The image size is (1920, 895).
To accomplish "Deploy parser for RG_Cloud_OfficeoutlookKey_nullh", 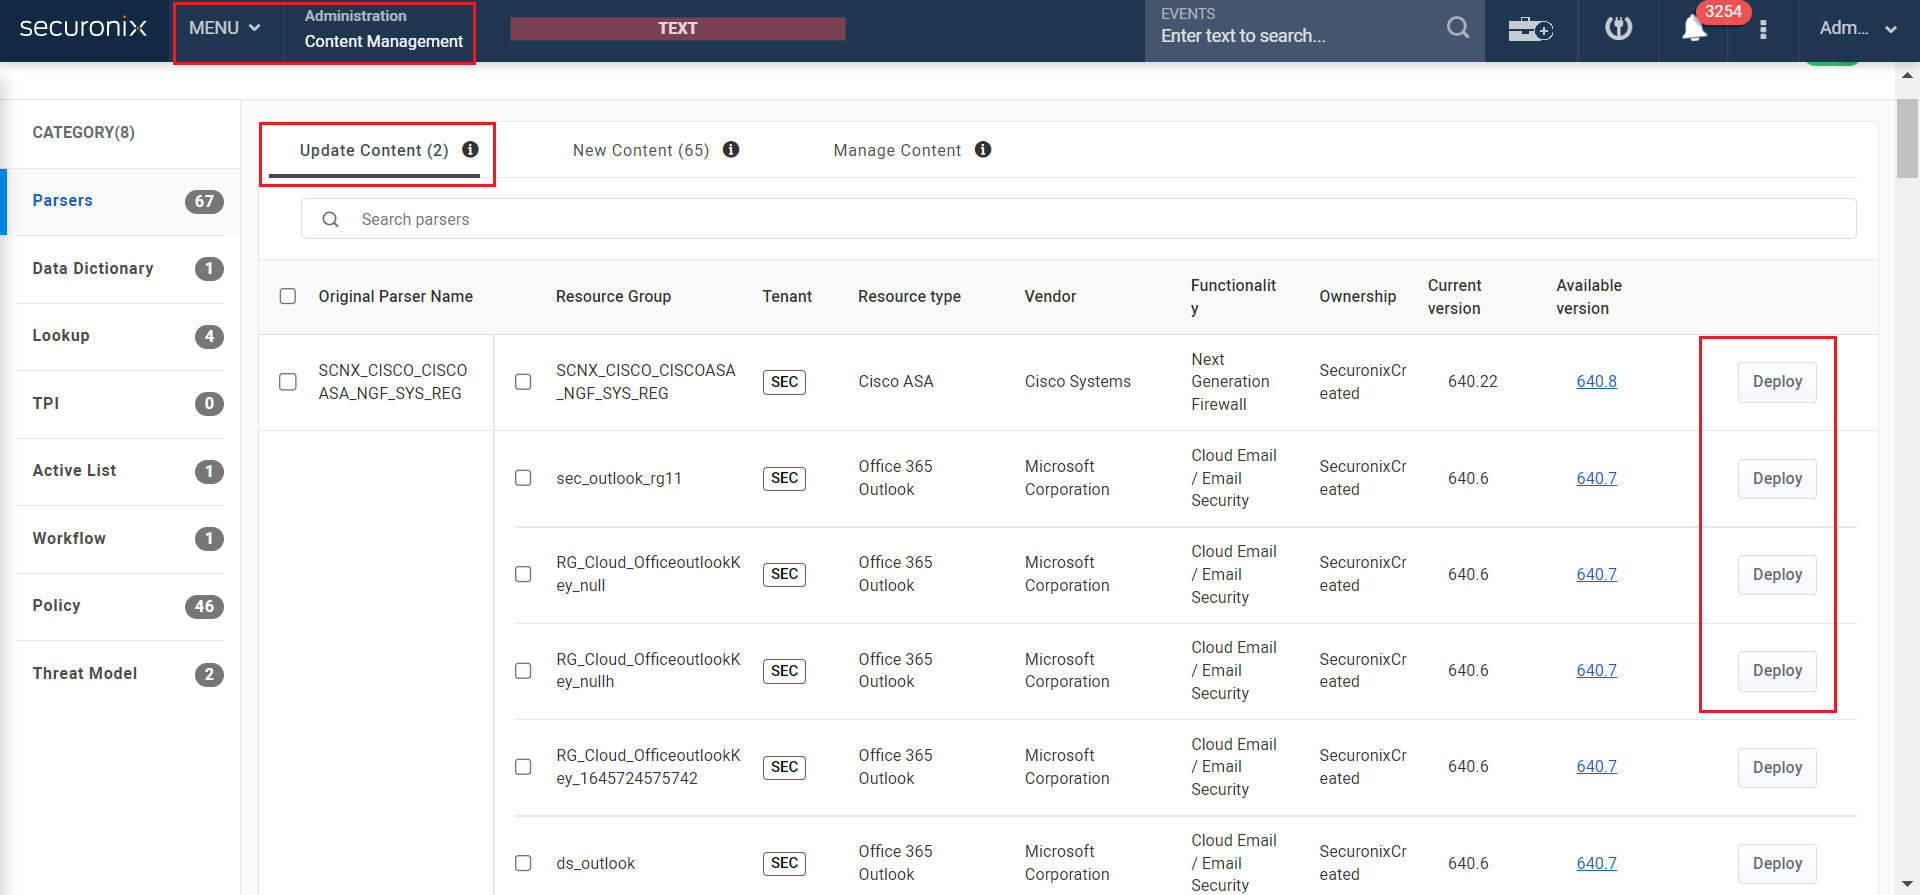I will (x=1777, y=670).
